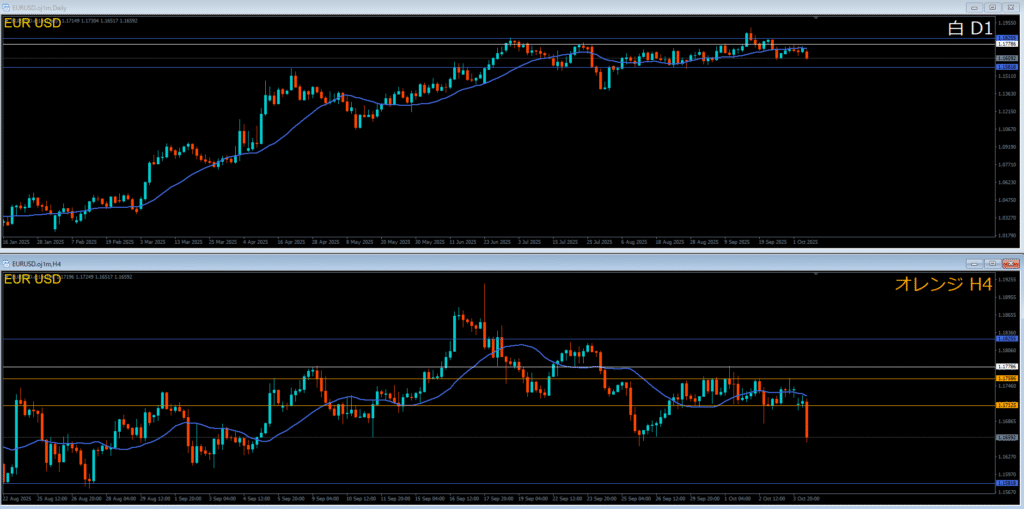Select the white 1.17786 price tag in Daily chart
This screenshot has width=1024, height=509.
coord(1006,44)
